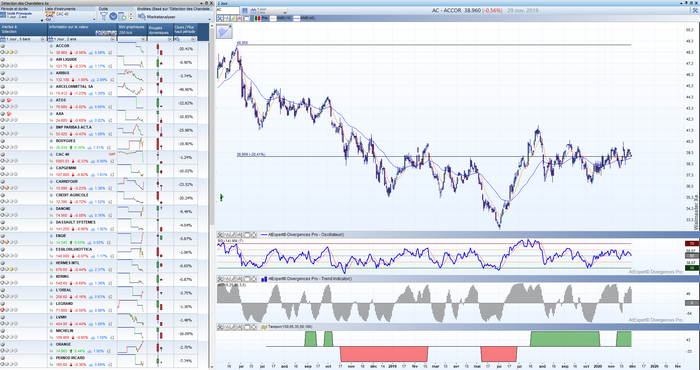Click the chart wrench settings icon in price toolbar
Image resolution: width=700 pixels, height=370 pixels.
[220, 18]
